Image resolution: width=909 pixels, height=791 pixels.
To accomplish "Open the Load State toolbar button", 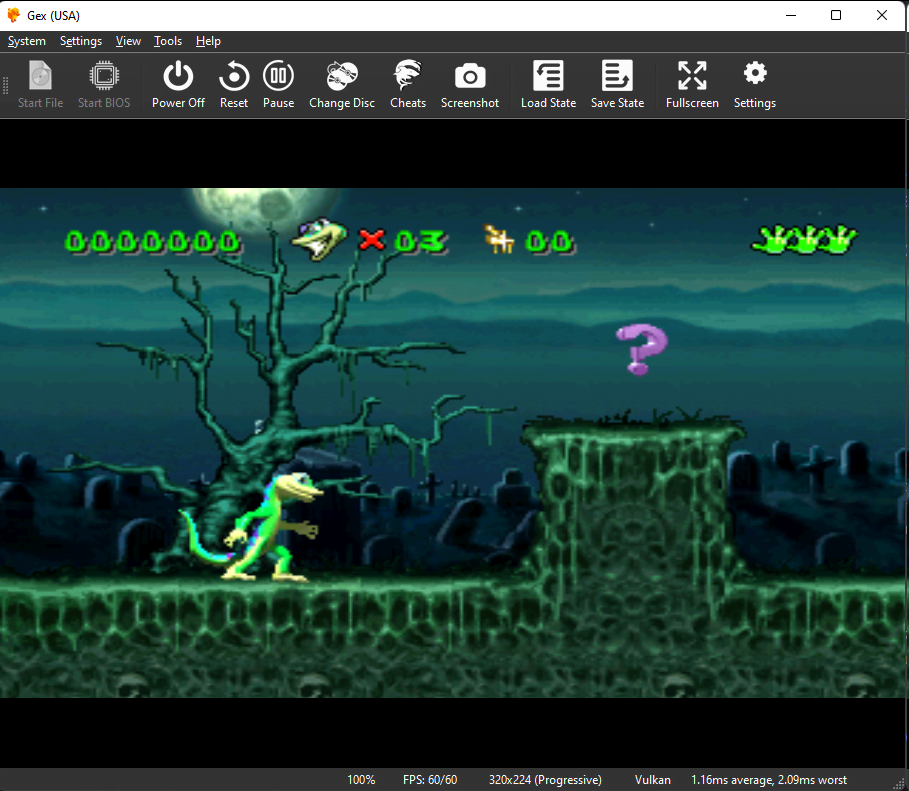I will pyautogui.click(x=548, y=85).
